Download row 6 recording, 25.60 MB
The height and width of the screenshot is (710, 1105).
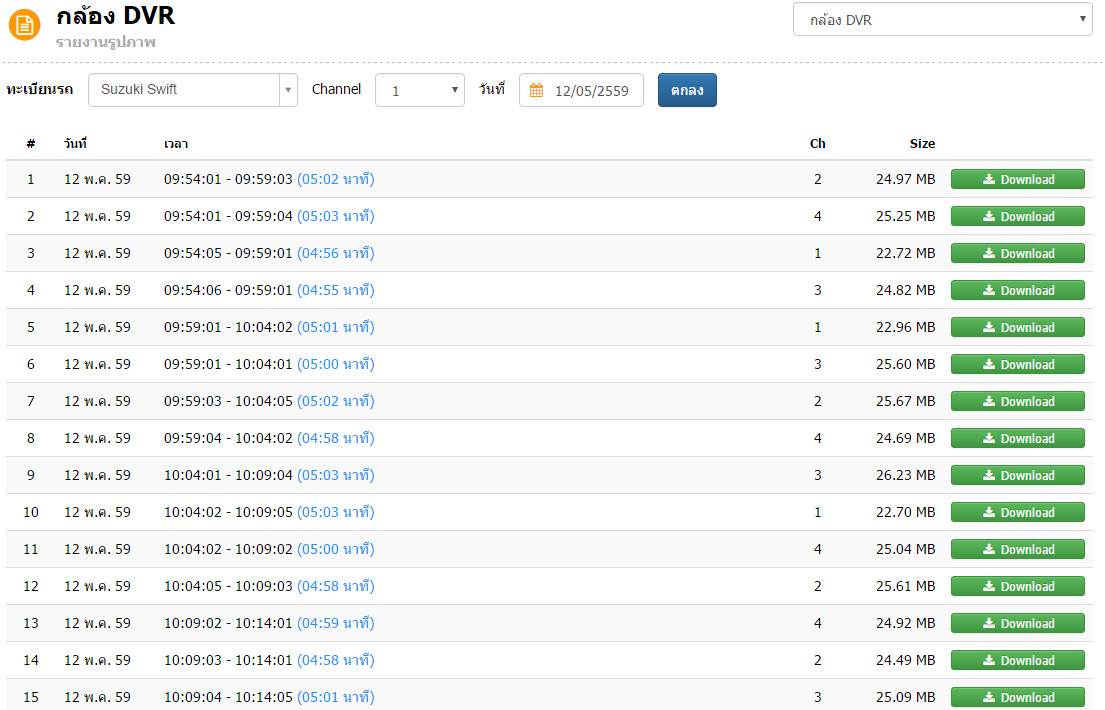[x=1017, y=365]
